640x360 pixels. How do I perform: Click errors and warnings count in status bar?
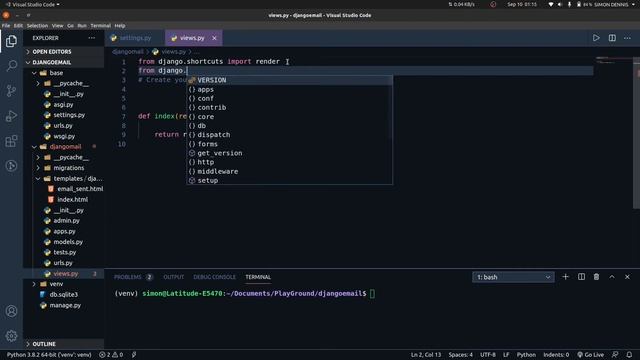111,355
